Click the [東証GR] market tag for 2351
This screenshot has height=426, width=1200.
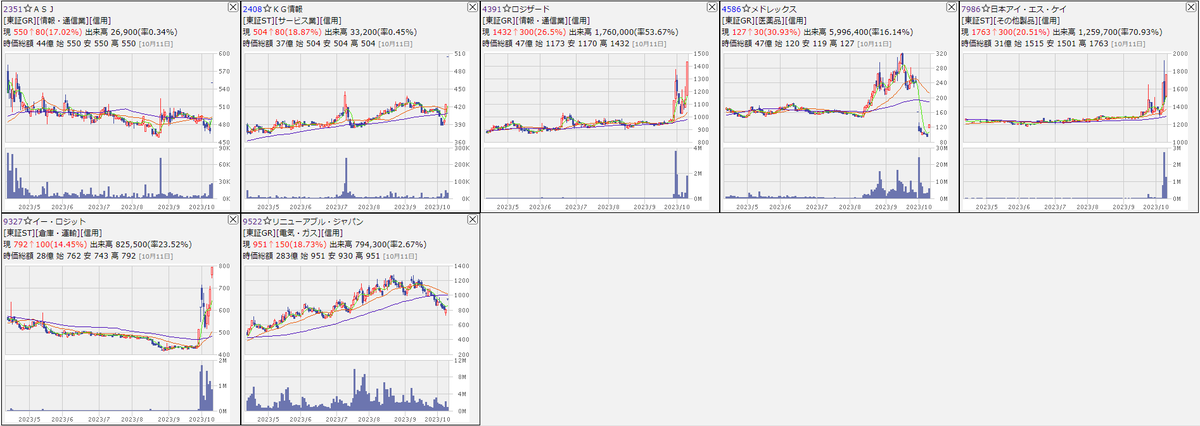(21, 19)
